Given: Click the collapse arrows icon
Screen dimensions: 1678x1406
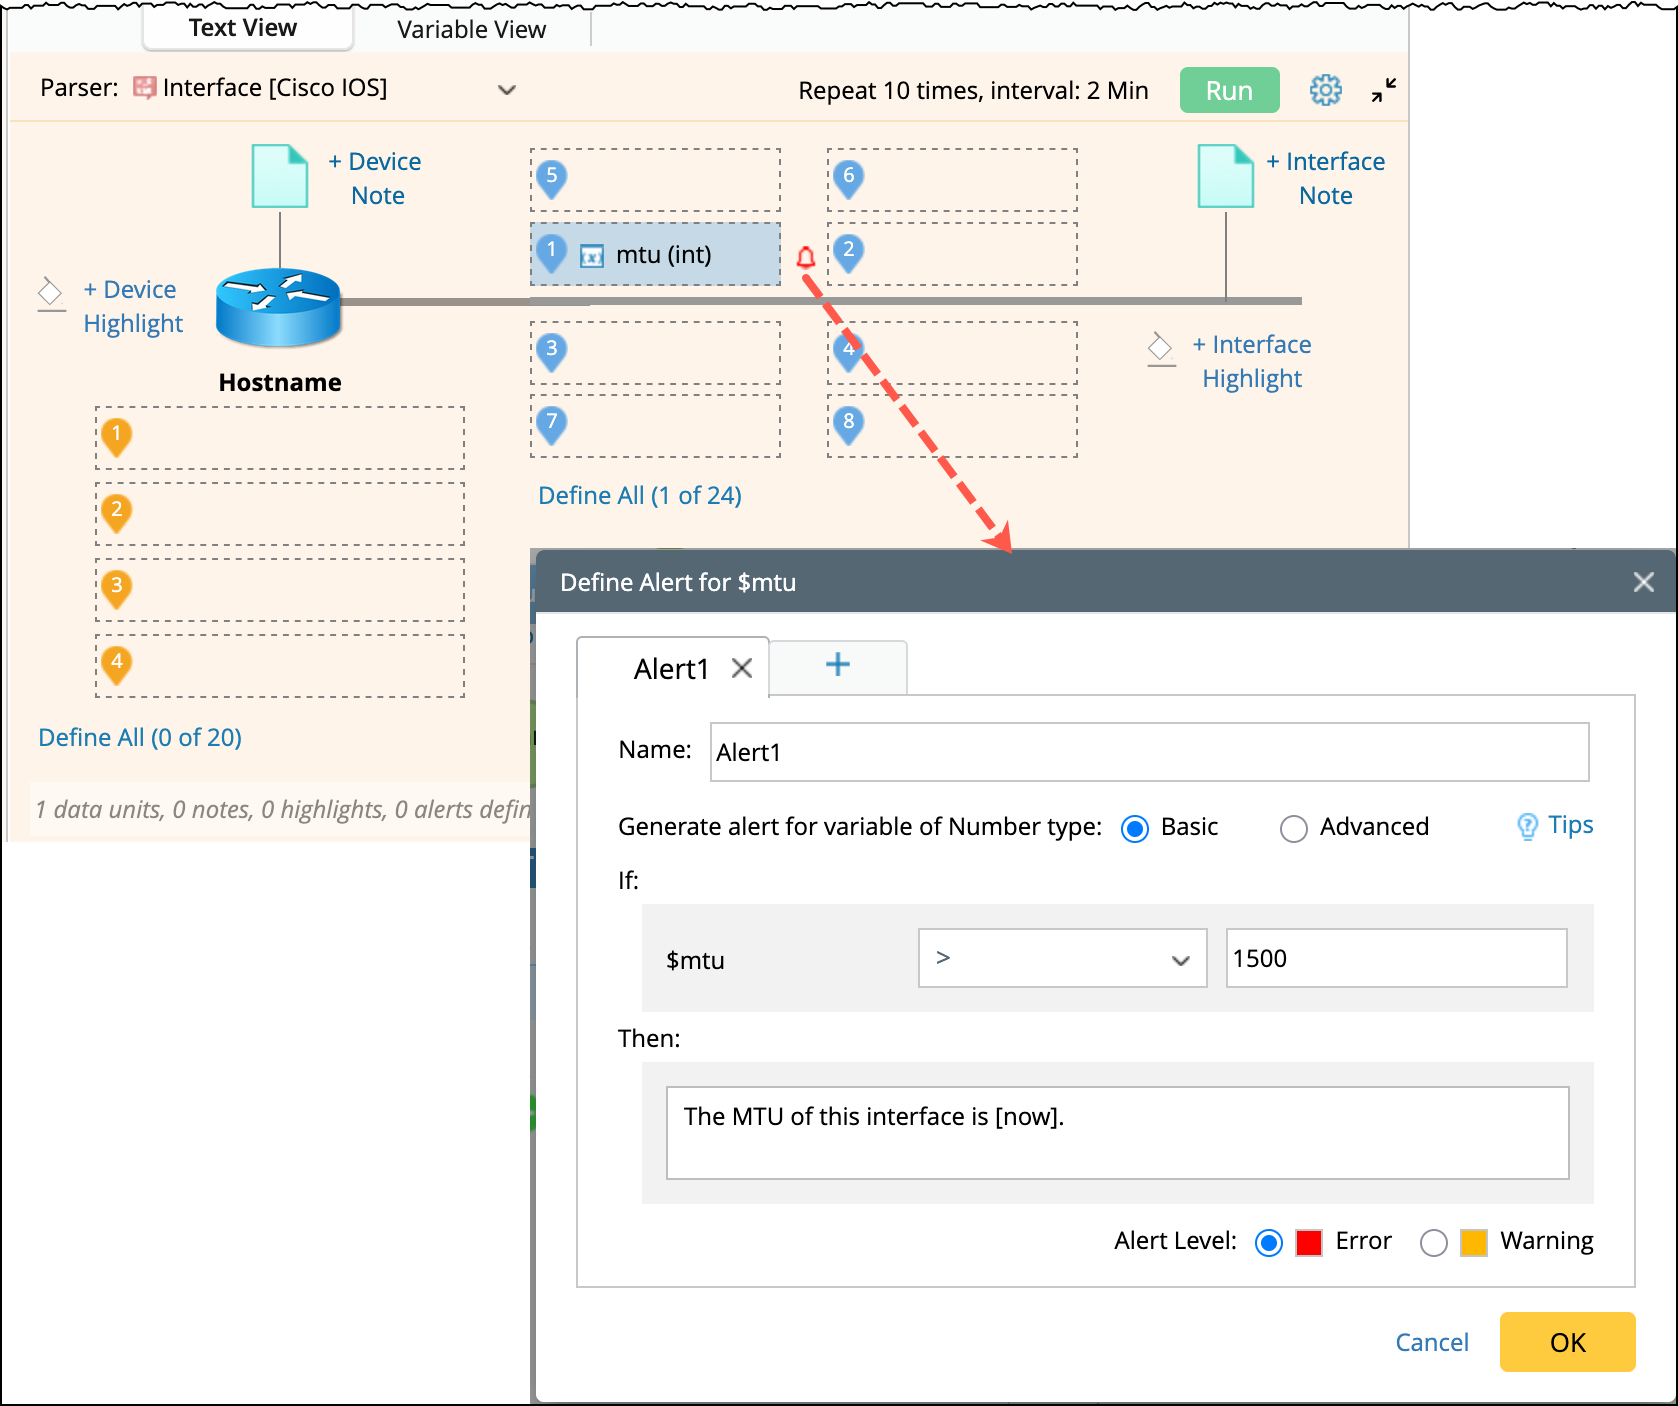Looking at the screenshot, I should tap(1384, 90).
